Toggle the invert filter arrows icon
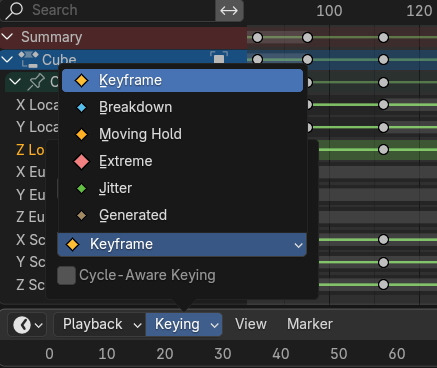The height and width of the screenshot is (368, 437). point(229,11)
